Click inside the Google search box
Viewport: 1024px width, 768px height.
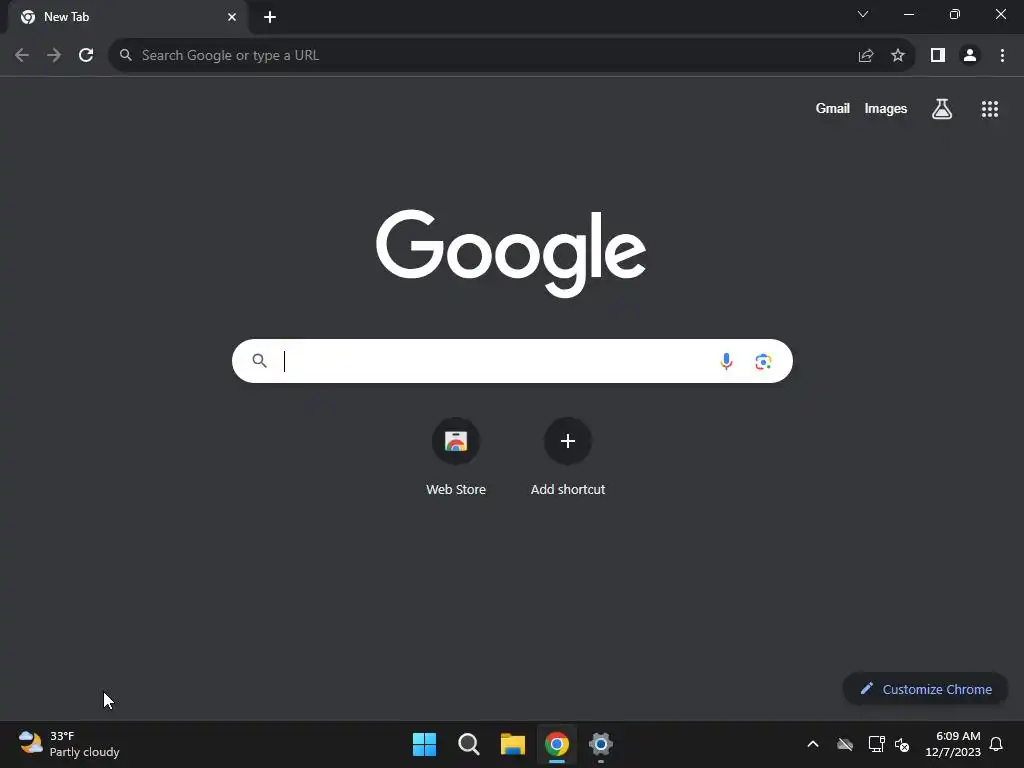[x=512, y=361]
